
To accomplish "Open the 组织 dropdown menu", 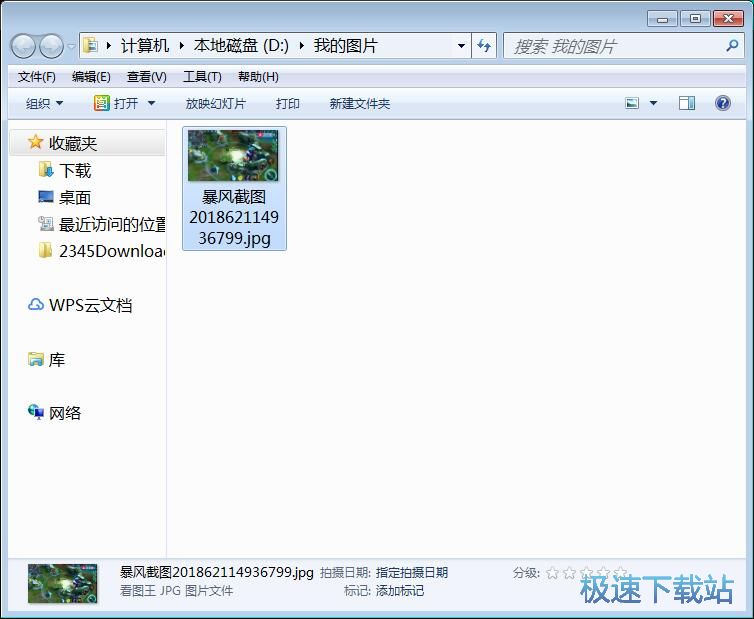I will coord(44,103).
